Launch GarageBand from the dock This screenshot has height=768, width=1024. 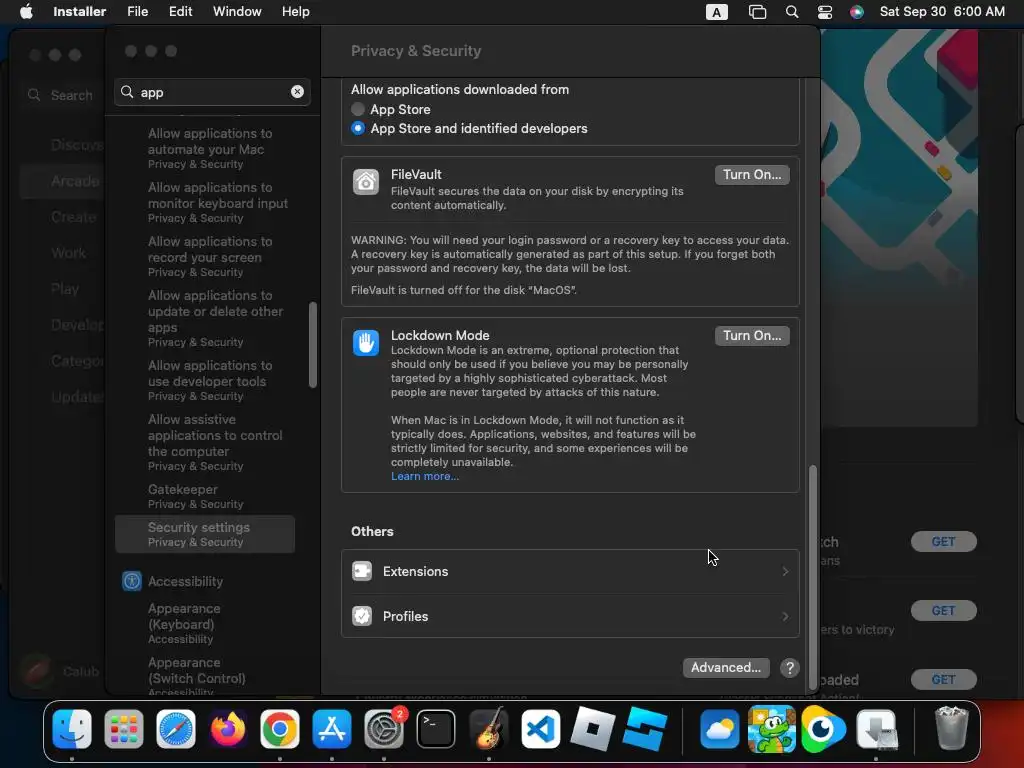coord(488,729)
